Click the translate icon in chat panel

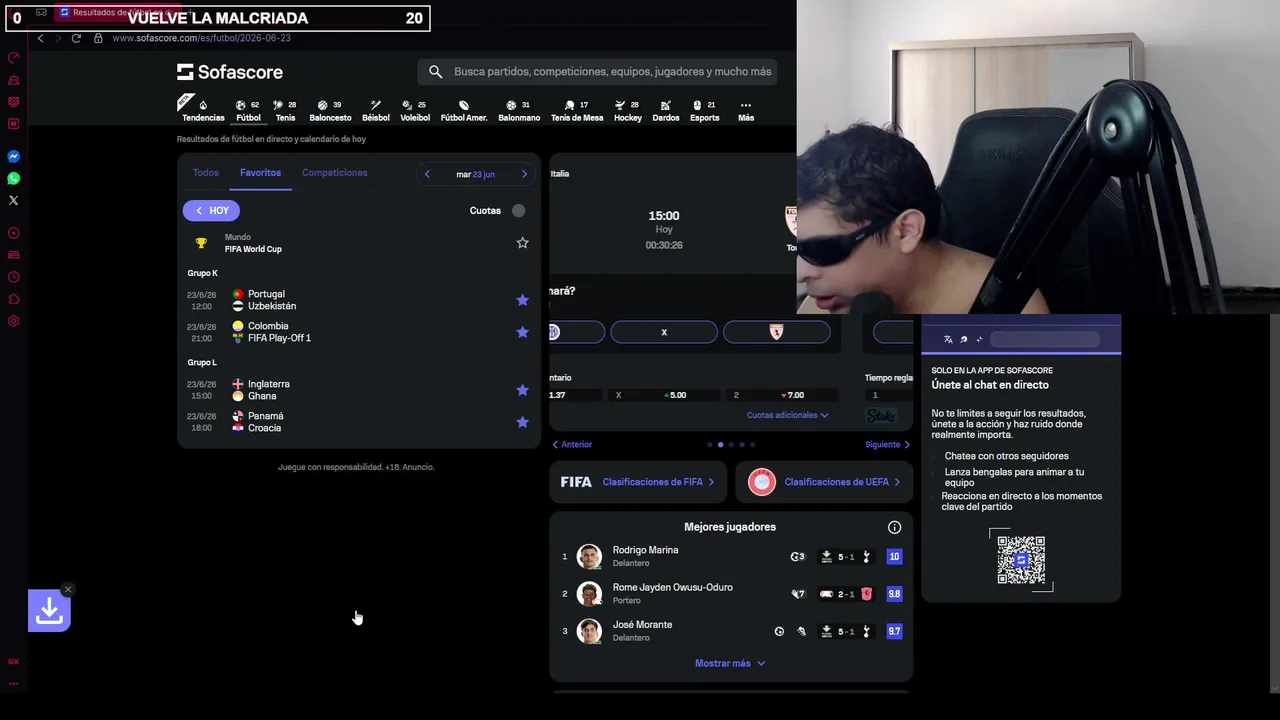coord(948,339)
